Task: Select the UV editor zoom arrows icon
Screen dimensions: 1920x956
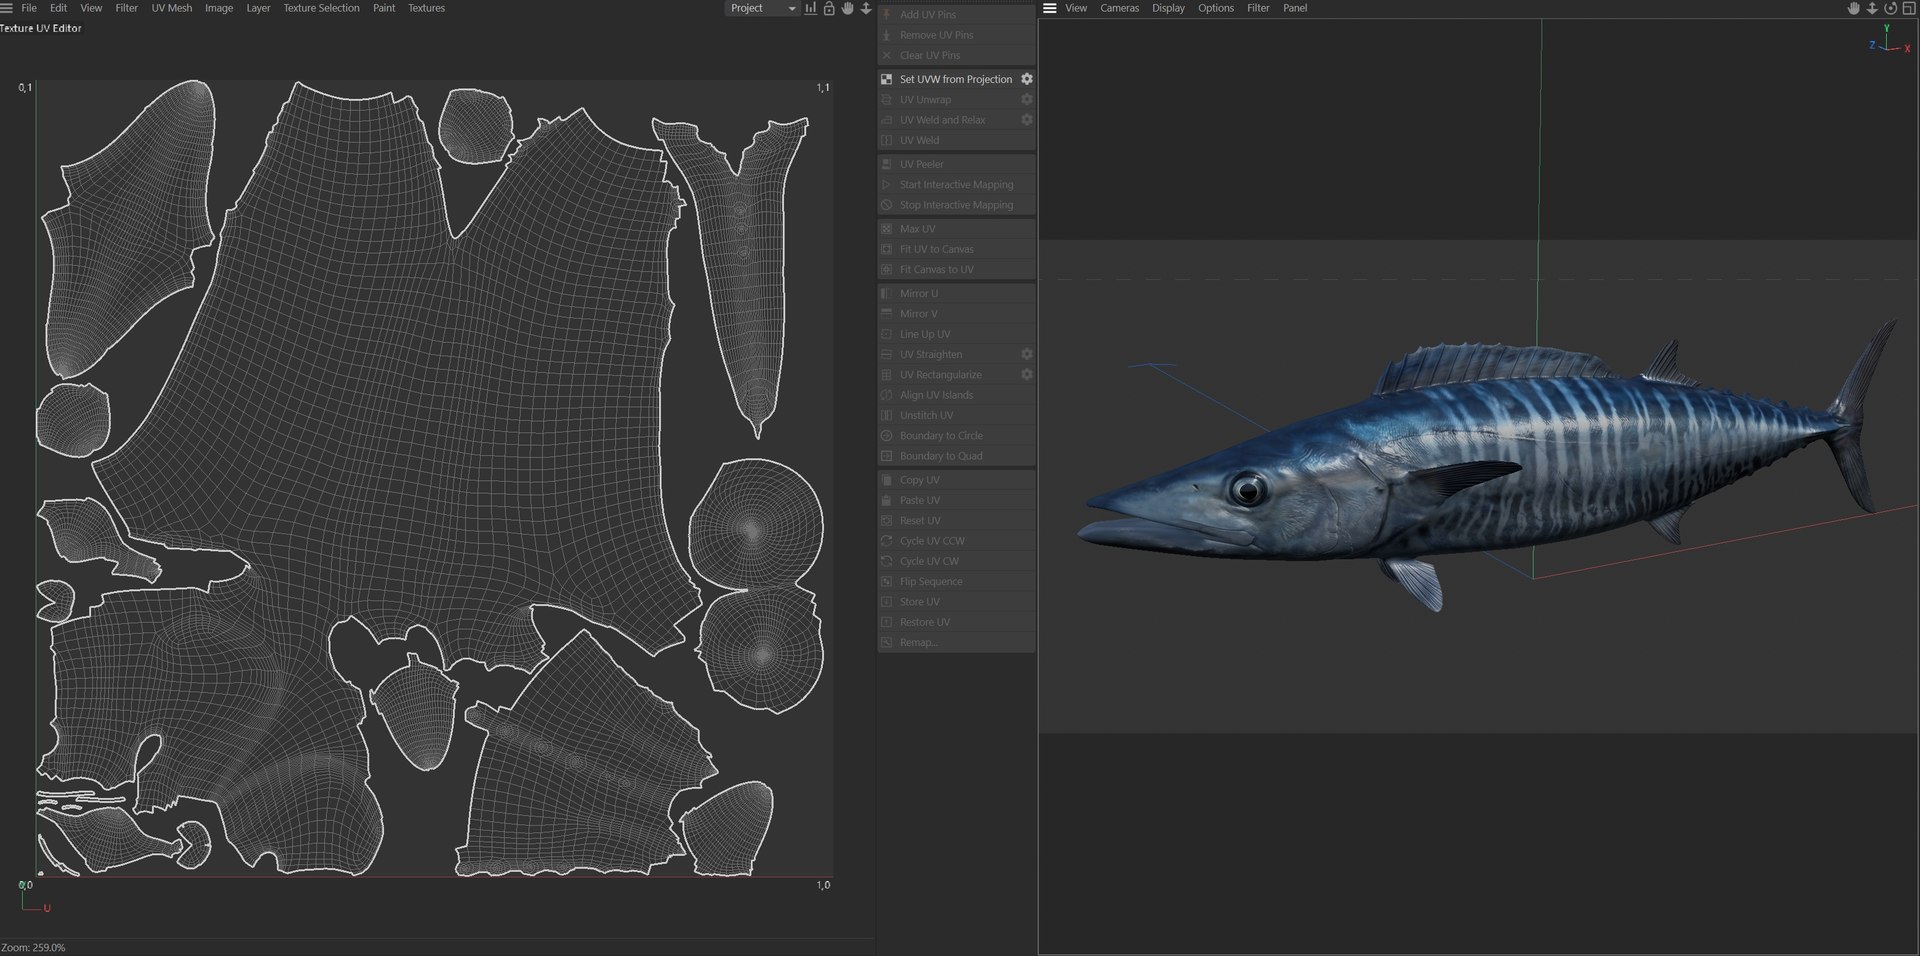Action: coord(866,8)
